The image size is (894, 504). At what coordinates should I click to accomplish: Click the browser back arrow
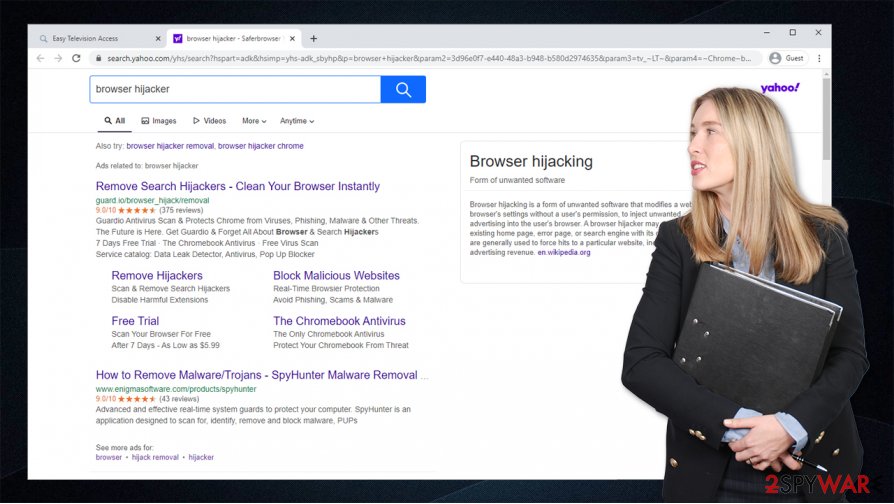tap(40, 58)
